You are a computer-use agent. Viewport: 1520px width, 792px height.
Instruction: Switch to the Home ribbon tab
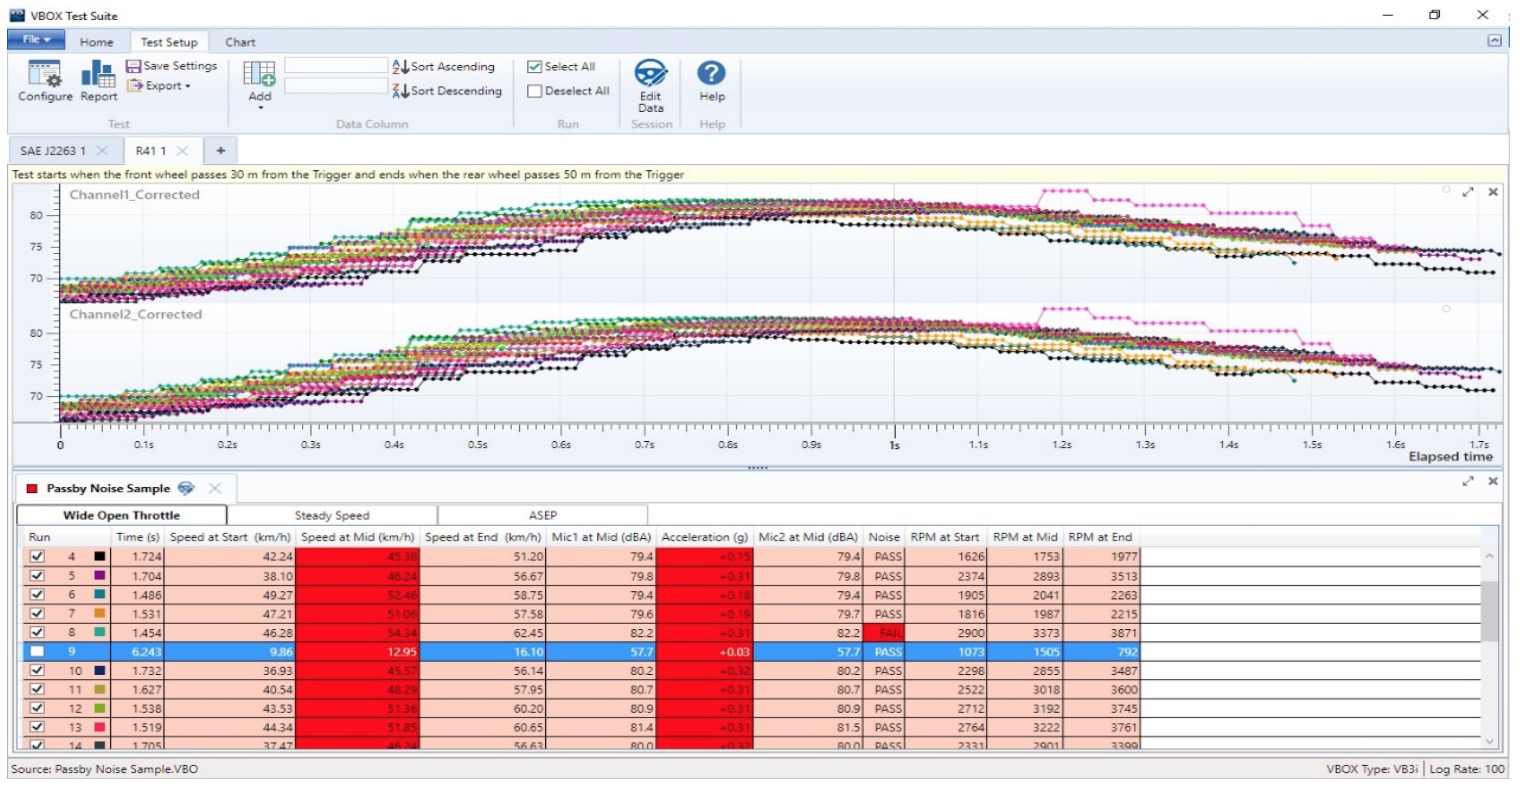pos(96,42)
